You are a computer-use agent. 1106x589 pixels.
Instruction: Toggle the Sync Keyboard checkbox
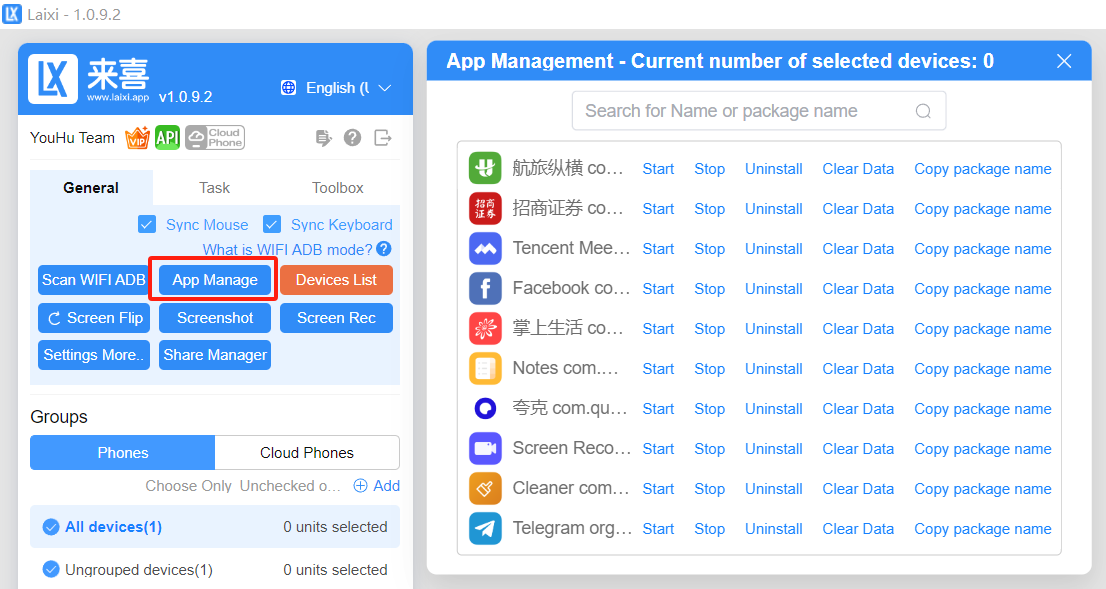(272, 224)
